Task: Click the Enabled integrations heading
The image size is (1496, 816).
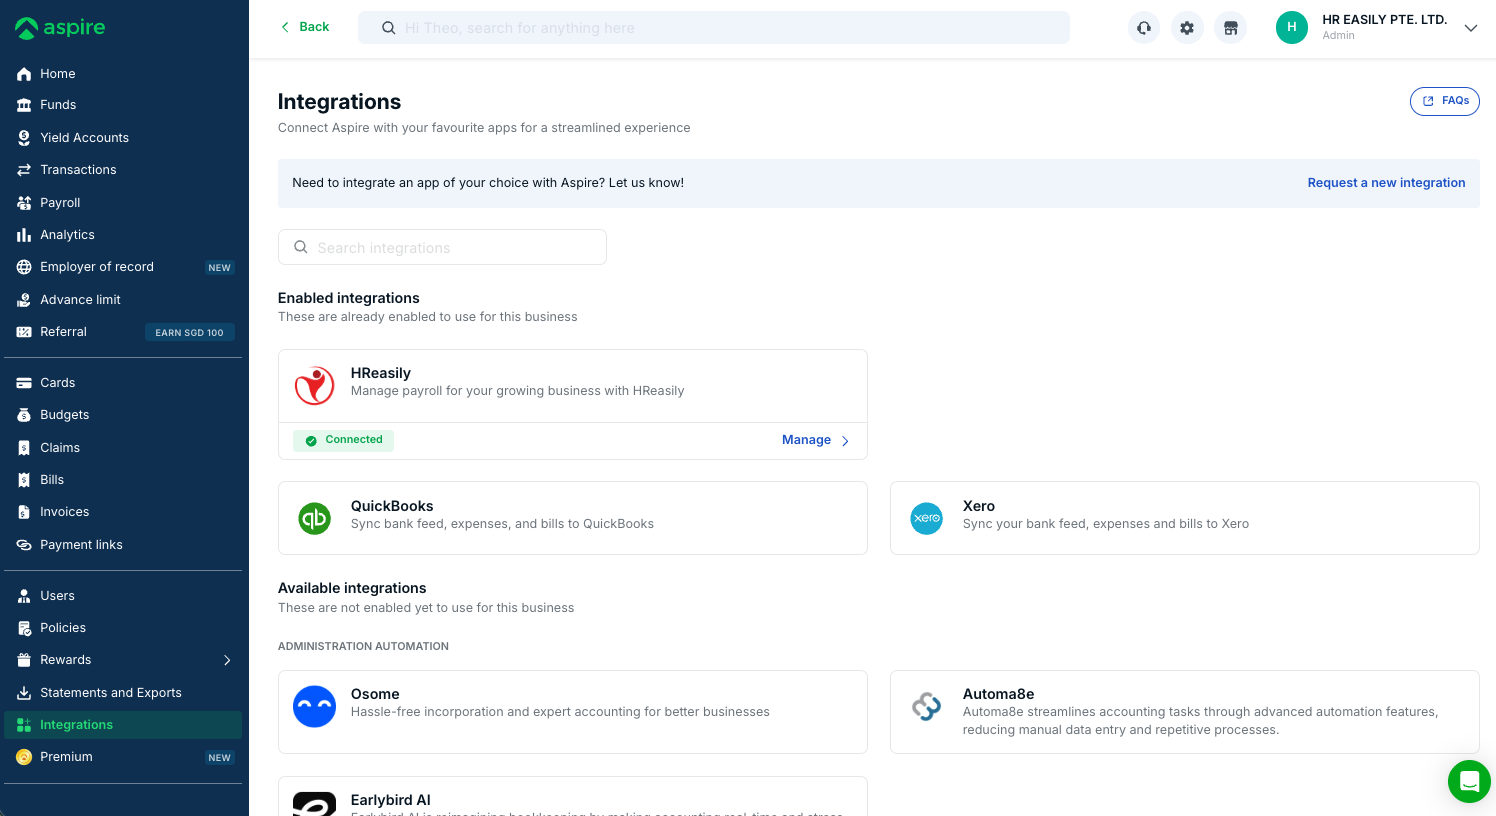Action: coord(348,298)
